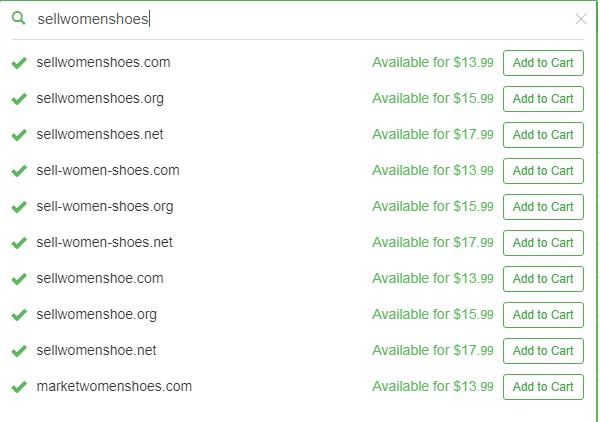The width and height of the screenshot is (600, 422).
Task: Click the checkmark next to sell-women-shoes.net
Action: 19,243
